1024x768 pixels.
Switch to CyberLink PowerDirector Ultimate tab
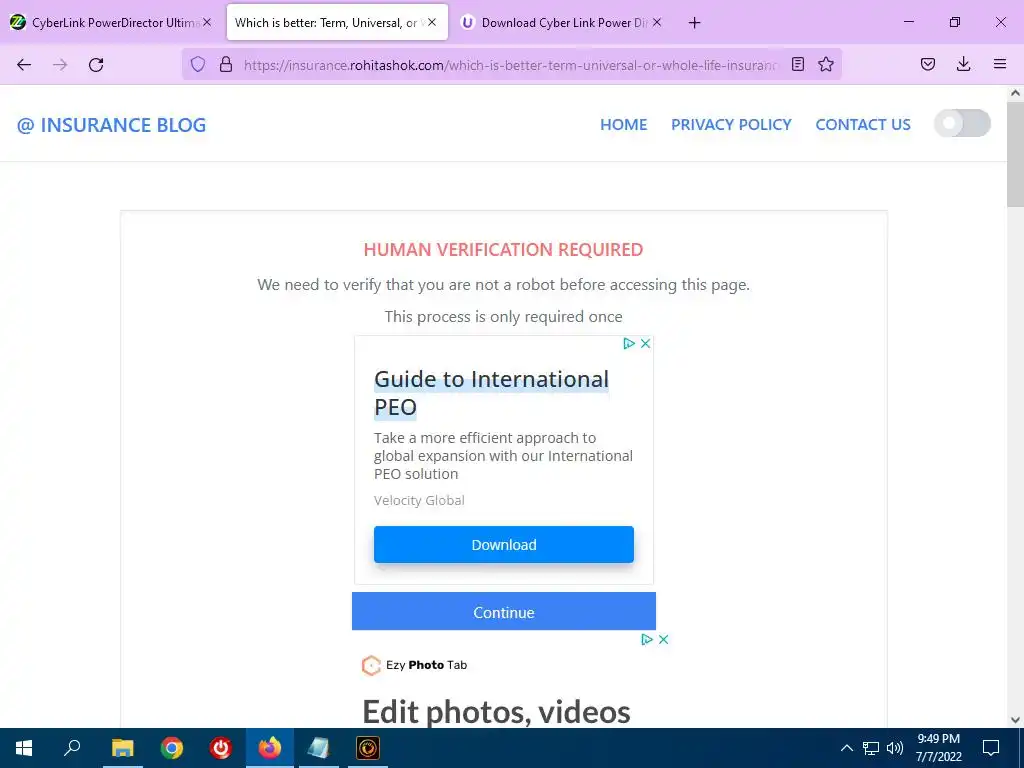[x=112, y=22]
